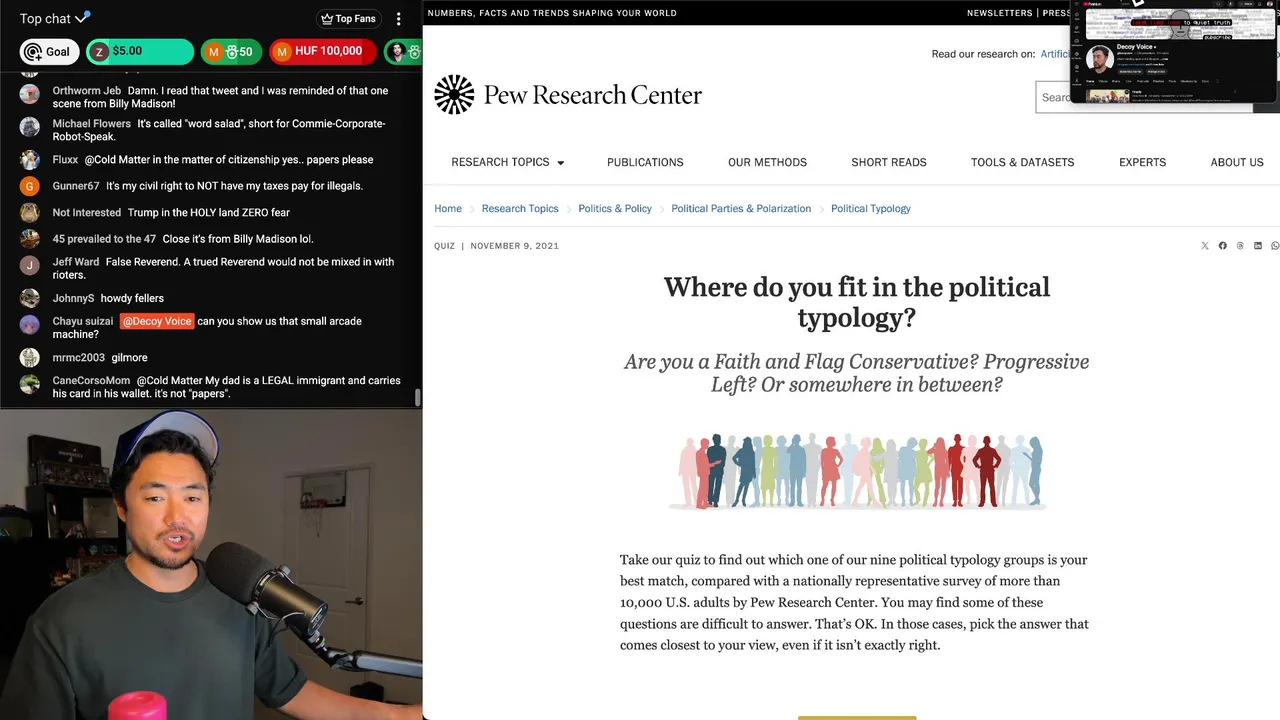This screenshot has width=1280, height=720.
Task: Click the Jeff Ward username
Action: [x=76, y=262]
